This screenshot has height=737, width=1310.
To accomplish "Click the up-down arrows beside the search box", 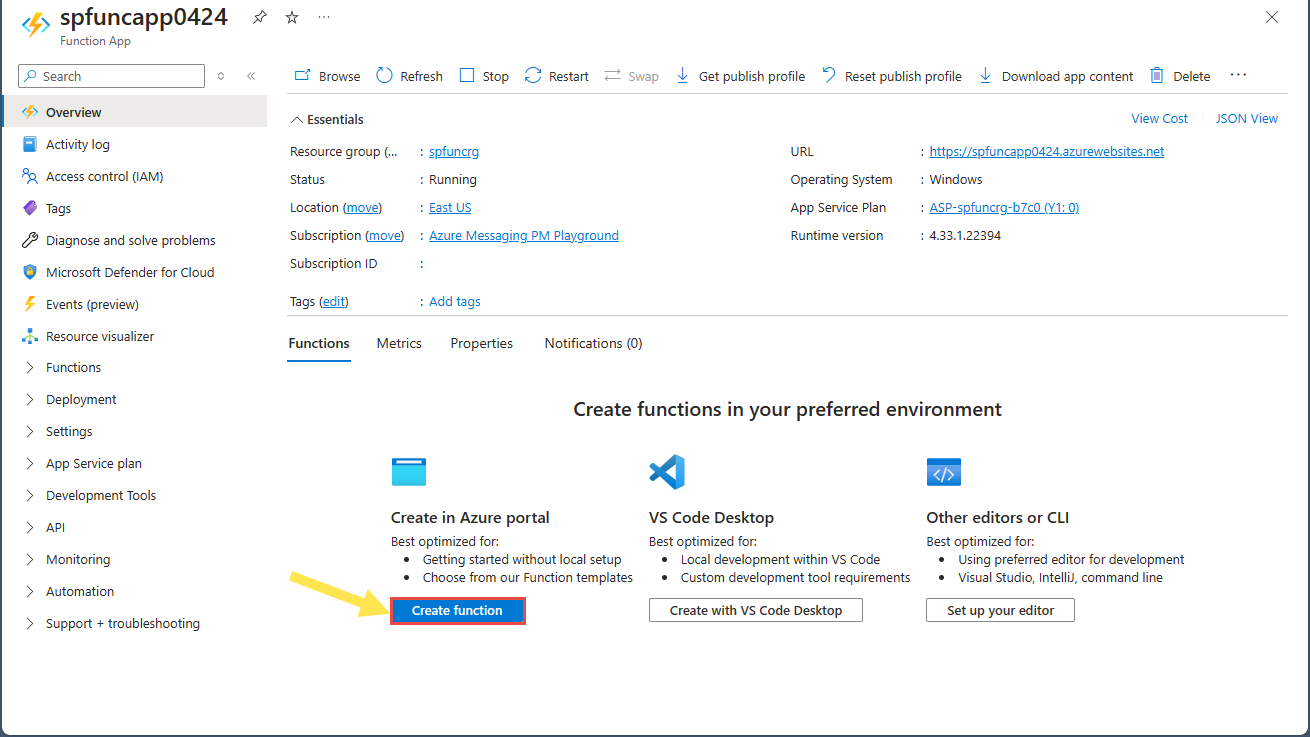I will [221, 76].
